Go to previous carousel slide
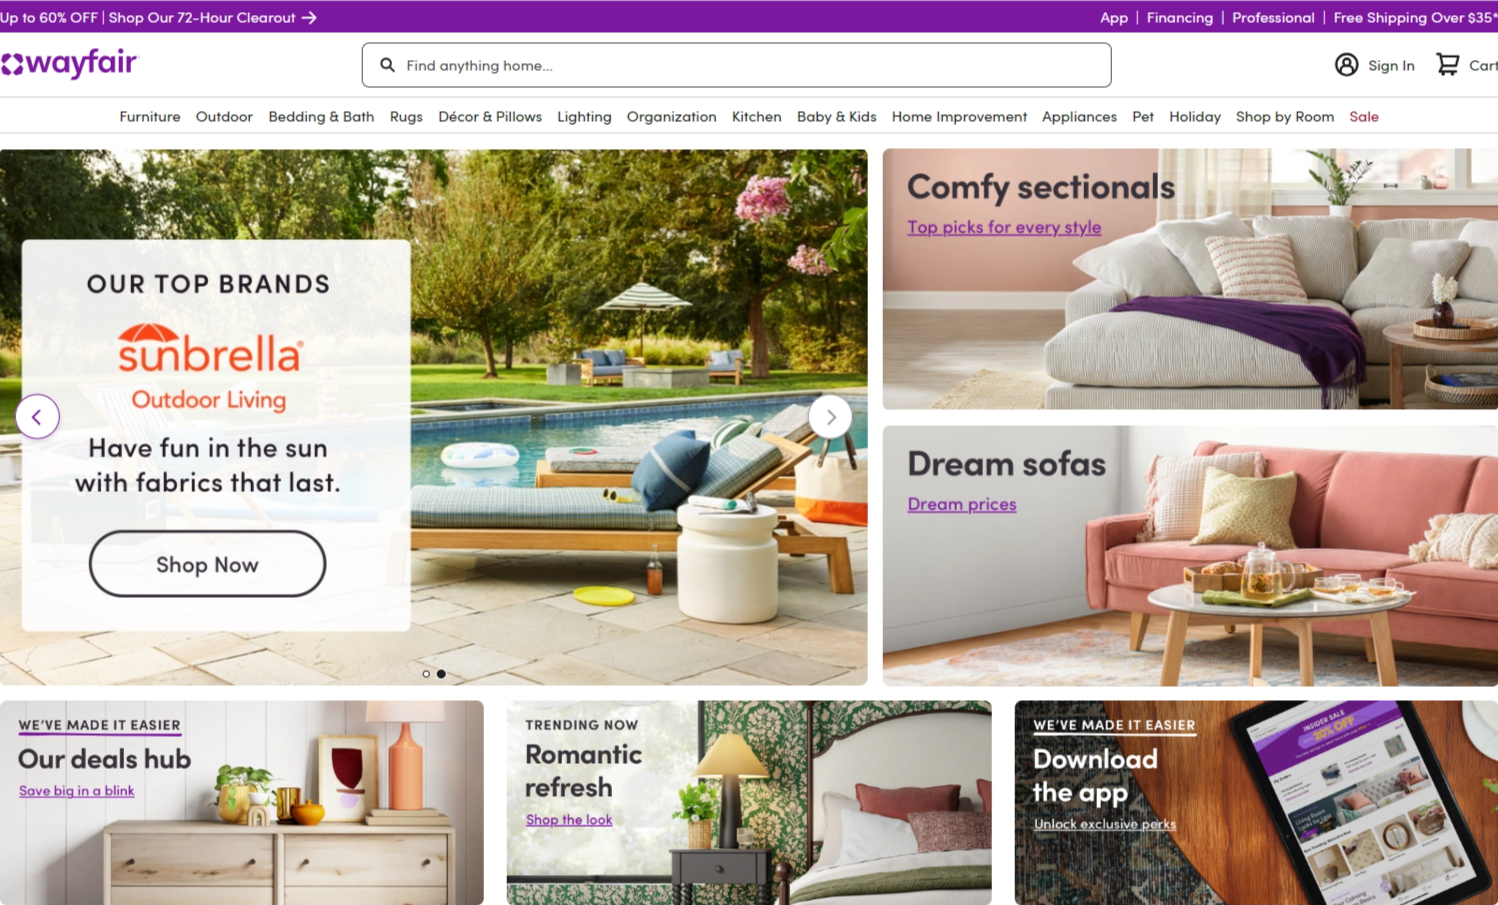 coord(37,417)
